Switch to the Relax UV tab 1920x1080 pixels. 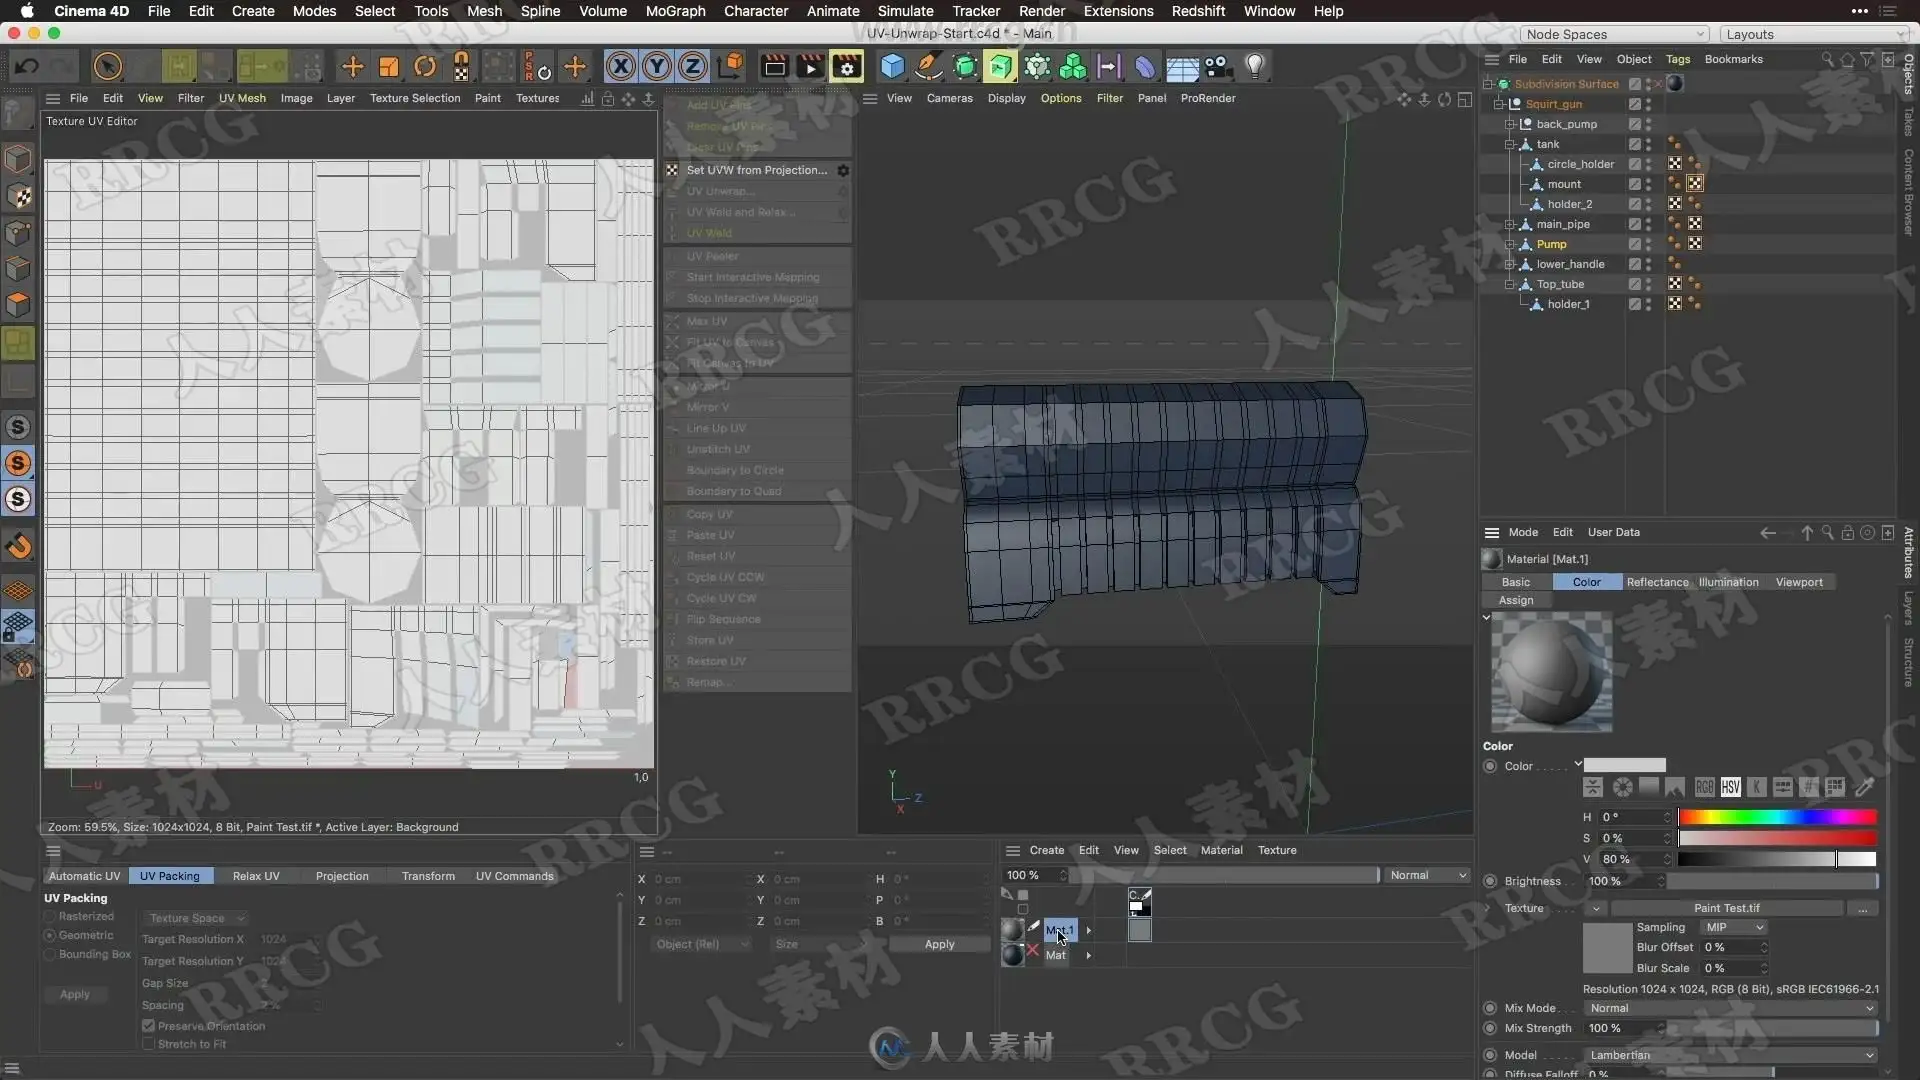click(256, 876)
